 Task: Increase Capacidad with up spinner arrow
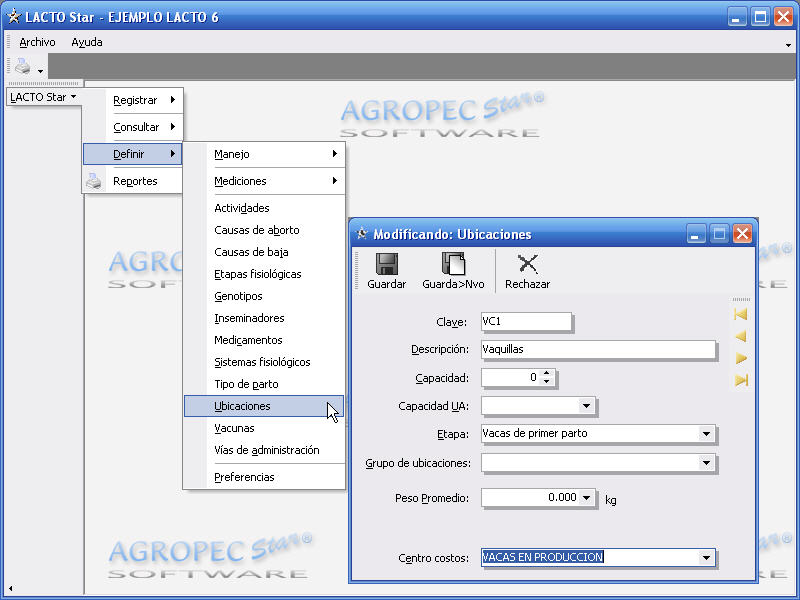point(546,373)
